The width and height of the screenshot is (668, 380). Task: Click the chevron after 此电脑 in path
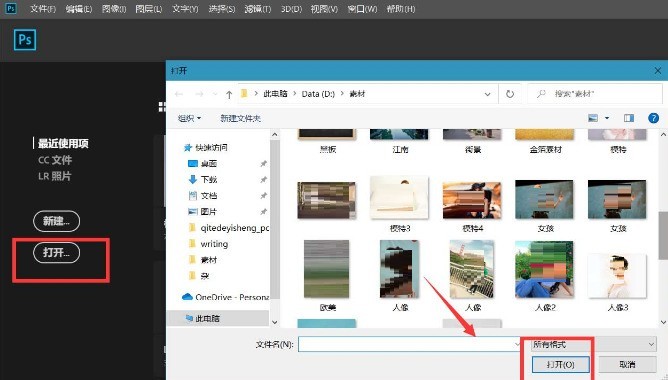tap(294, 93)
